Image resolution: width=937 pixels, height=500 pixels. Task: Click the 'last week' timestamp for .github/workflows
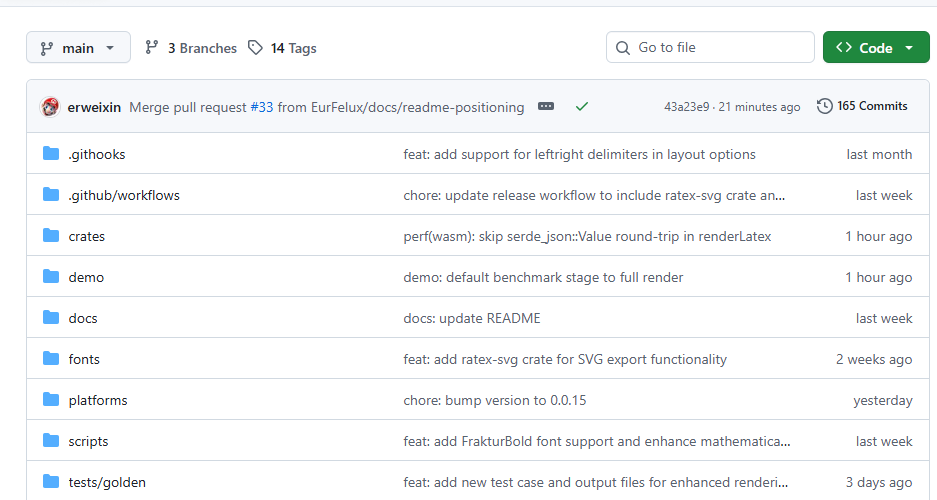(884, 195)
